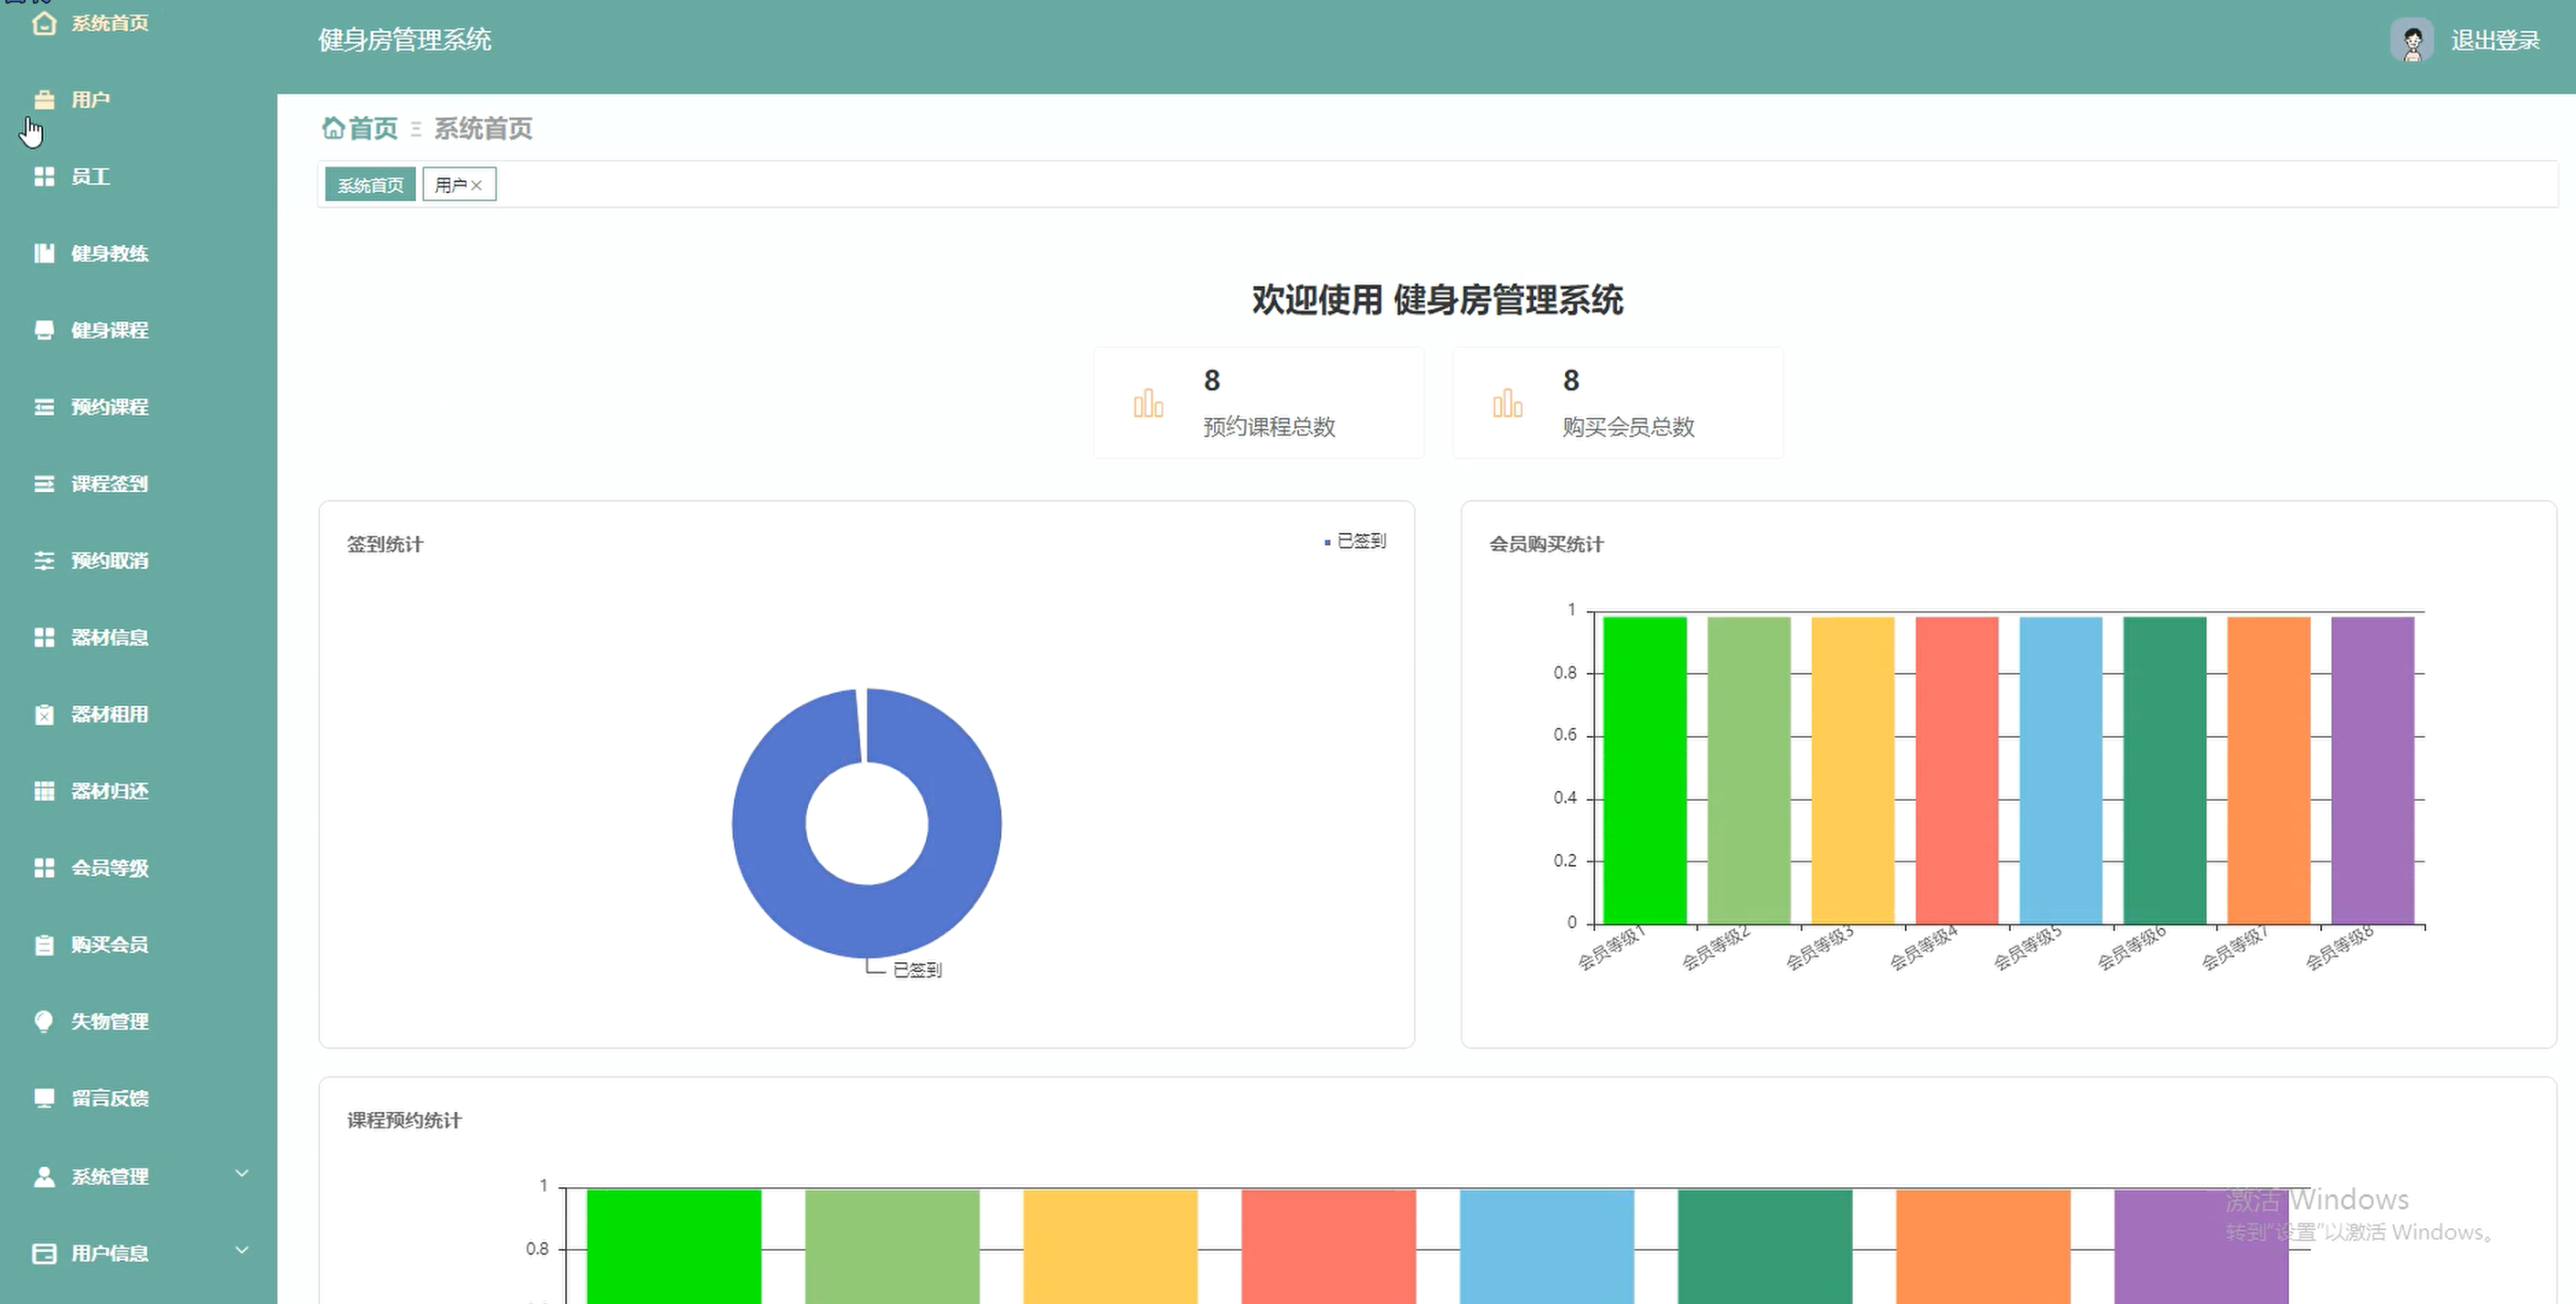The width and height of the screenshot is (2576, 1304).
Task: Click the 健身教练 icon in sidebar
Action: coord(44,253)
